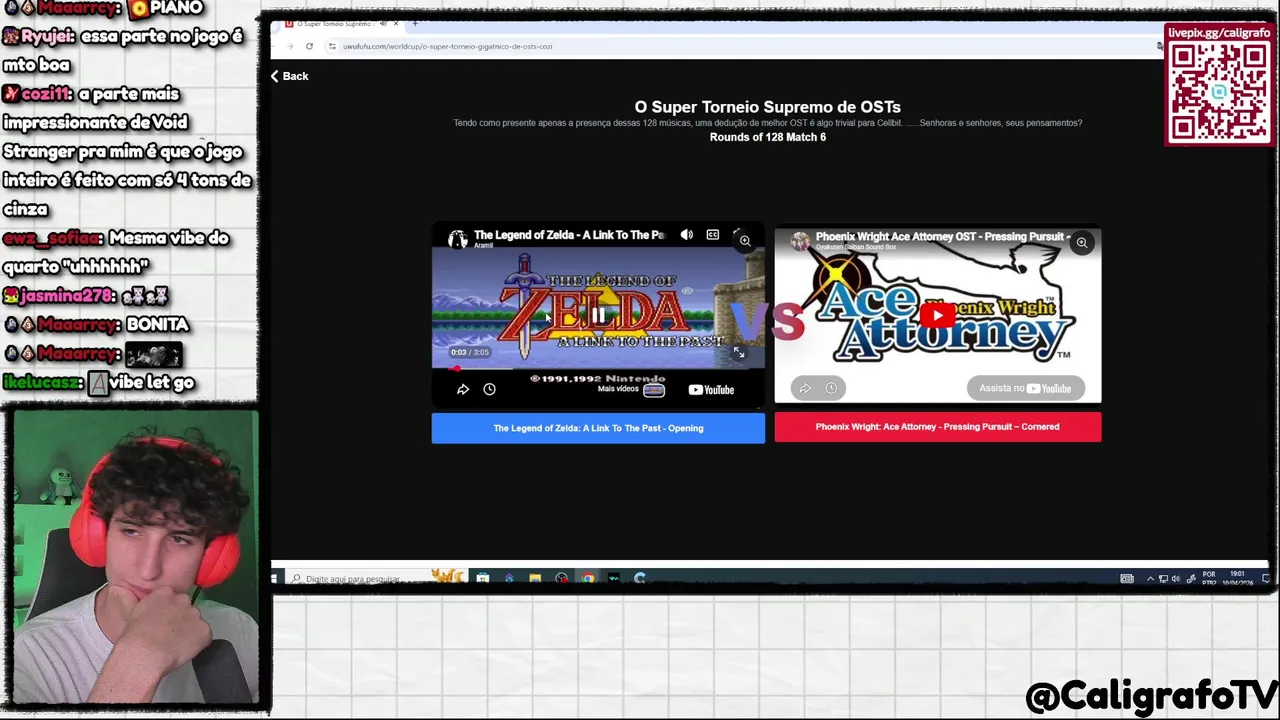
Task: Add the Ace Attorney video to Watch Later
Action: (x=831, y=388)
